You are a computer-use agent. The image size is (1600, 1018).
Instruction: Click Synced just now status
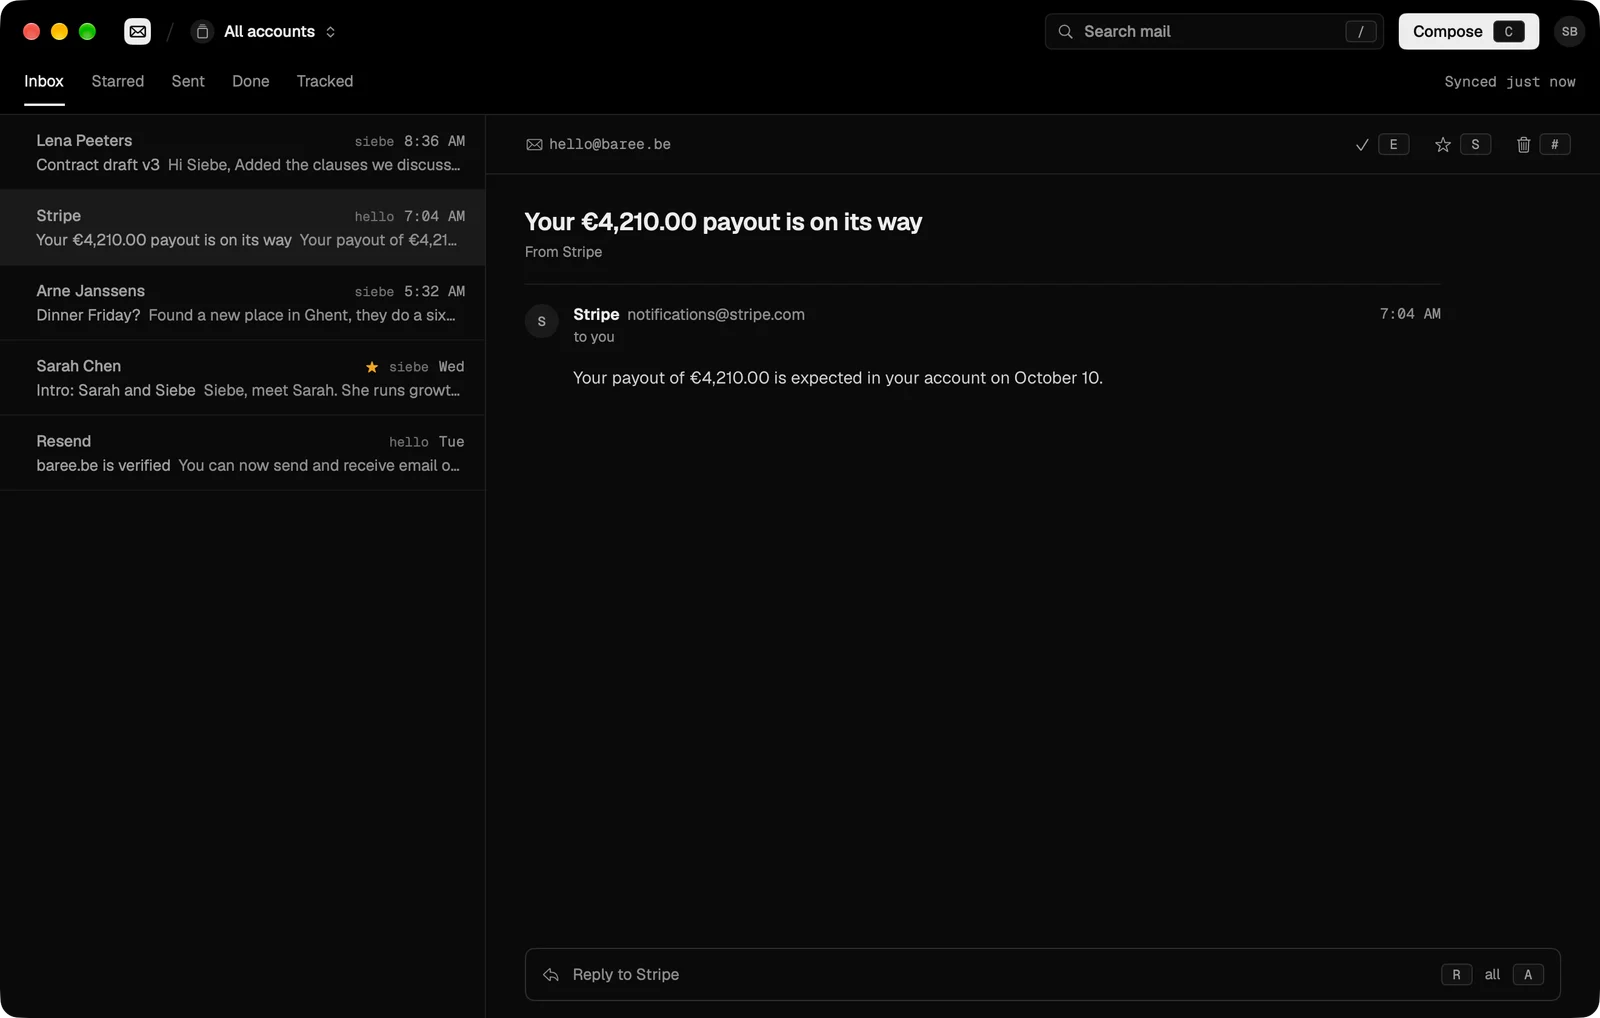point(1510,82)
